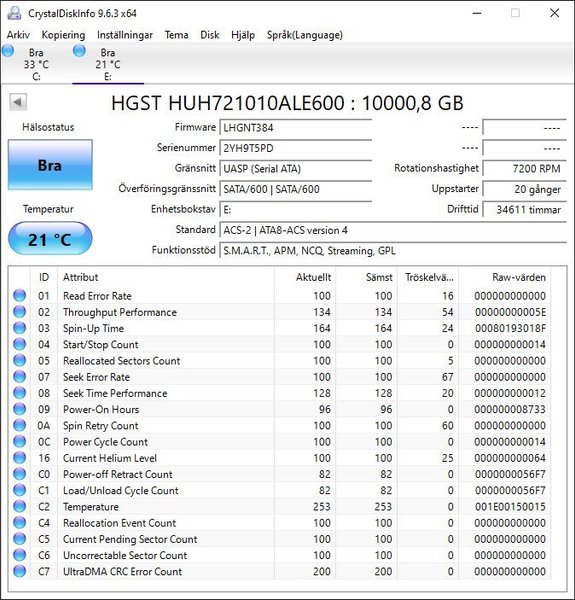Screen dimensions: 575x600
Task: Click the status dot for Reallocated Sectors Count
Action: pyautogui.click(x=20, y=360)
